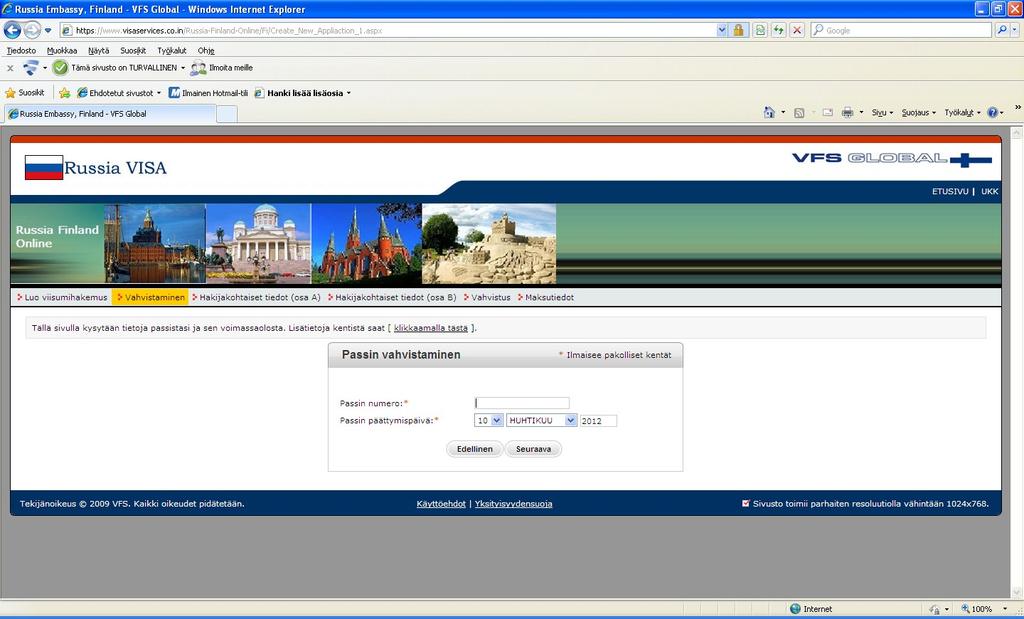Image resolution: width=1024 pixels, height=619 pixels.
Task: Click the green checkmark site-safety icon
Action: [60, 67]
